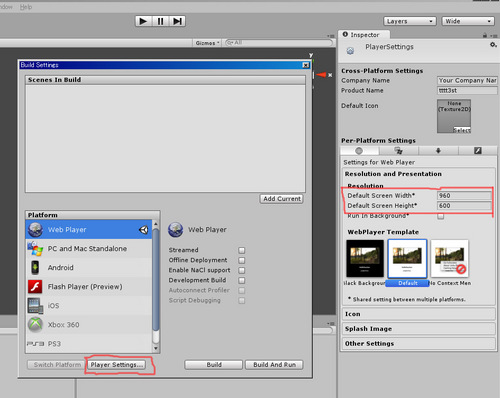The image size is (500, 398).
Task: Enable the Development Build checkbox
Action: point(242,280)
